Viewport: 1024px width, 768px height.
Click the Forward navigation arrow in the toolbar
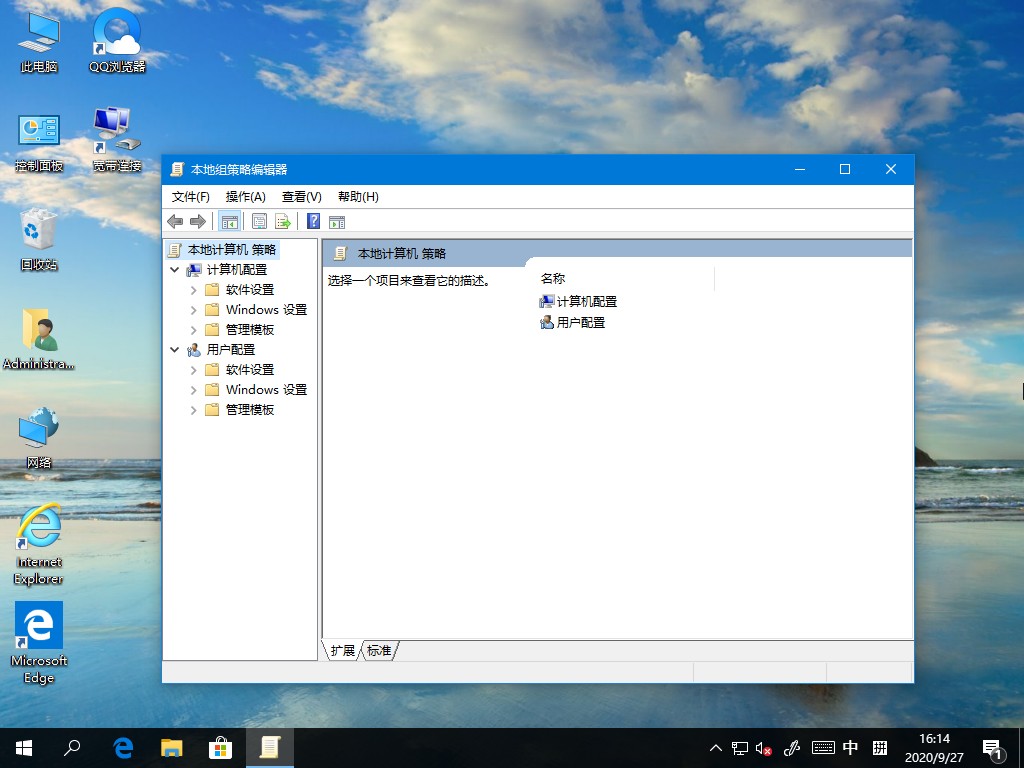[198, 221]
